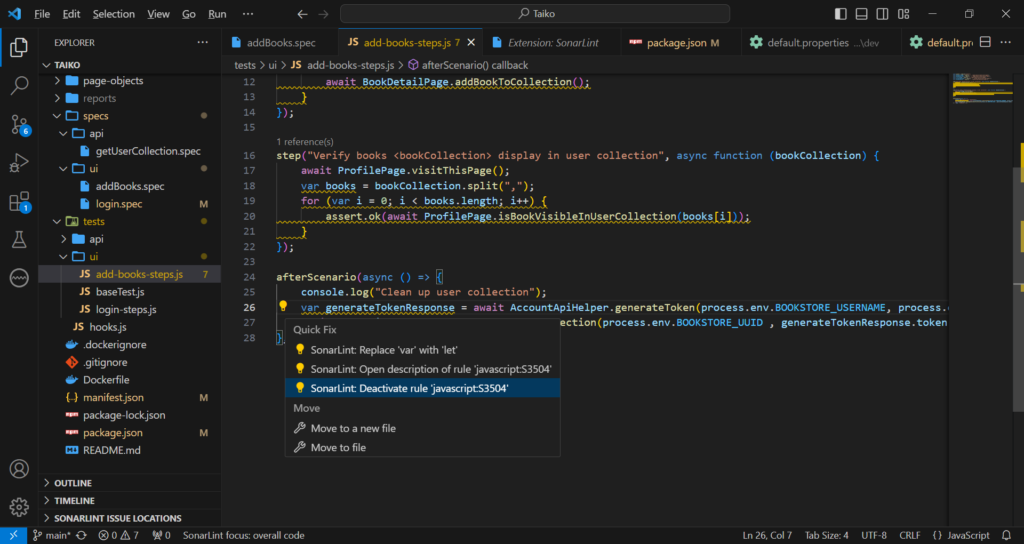Open the Manage gear icon
Screen dimensions: 1024x544
19,506
